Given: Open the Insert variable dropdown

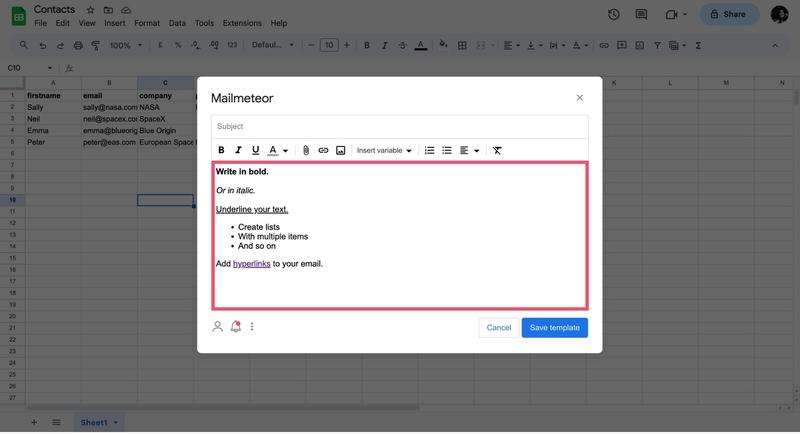Looking at the screenshot, I should tap(384, 150).
